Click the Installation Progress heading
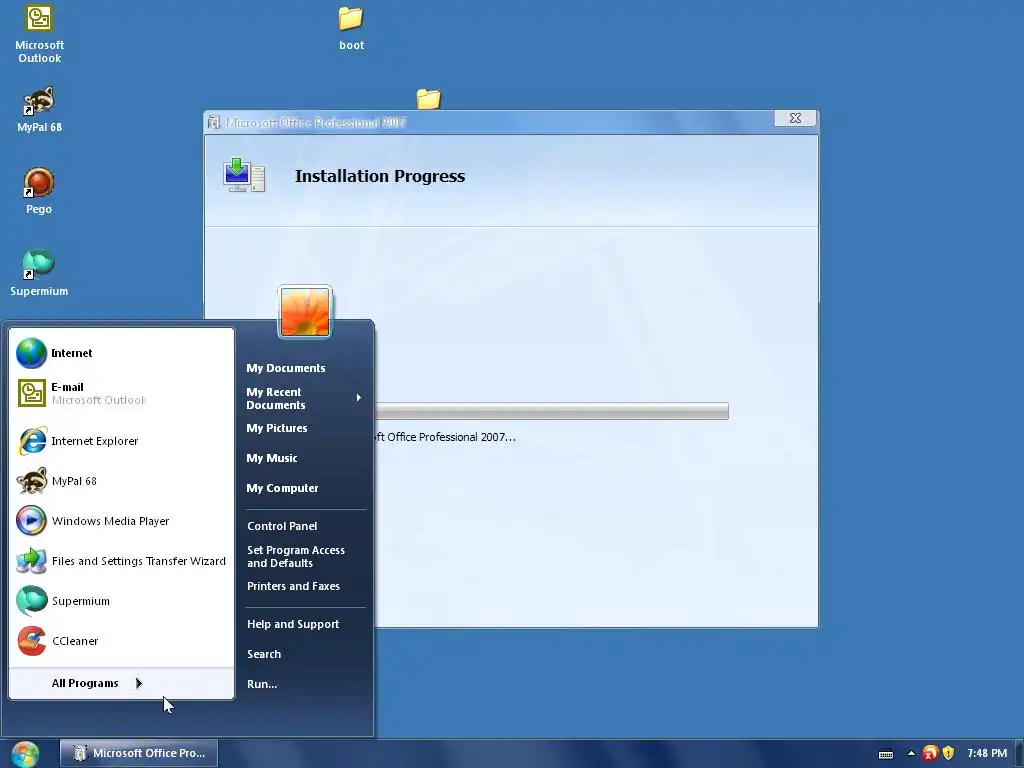The width and height of the screenshot is (1024, 768). pyautogui.click(x=380, y=176)
